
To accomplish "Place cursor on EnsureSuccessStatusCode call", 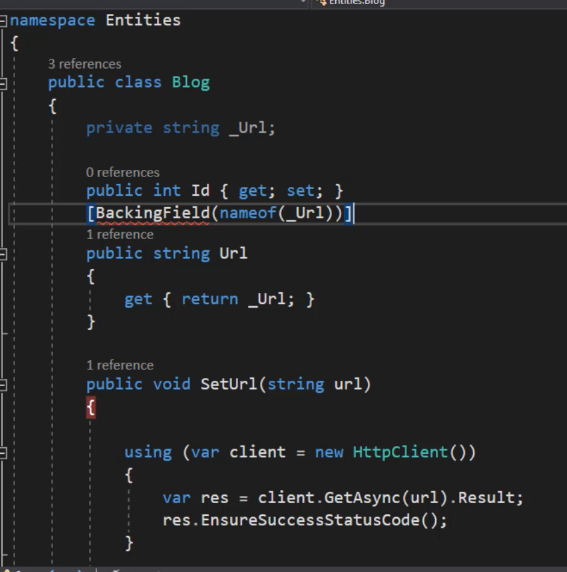I will 310,520.
